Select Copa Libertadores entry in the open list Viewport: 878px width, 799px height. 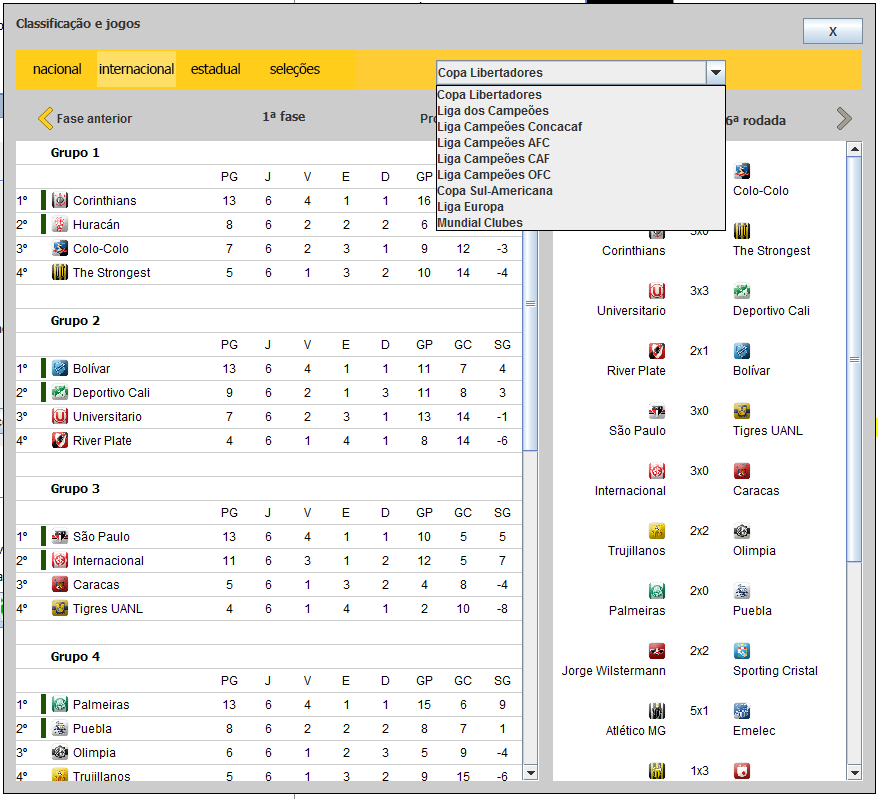(x=580, y=95)
